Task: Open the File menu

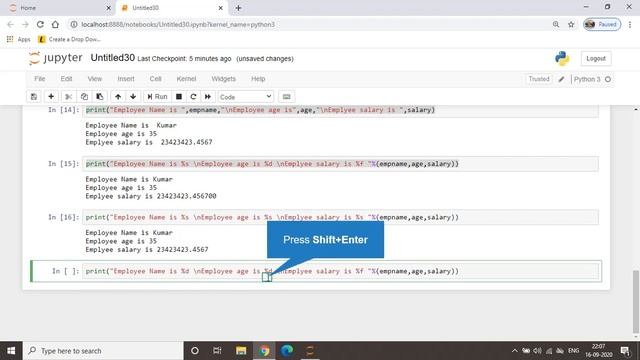Action: (x=40, y=79)
